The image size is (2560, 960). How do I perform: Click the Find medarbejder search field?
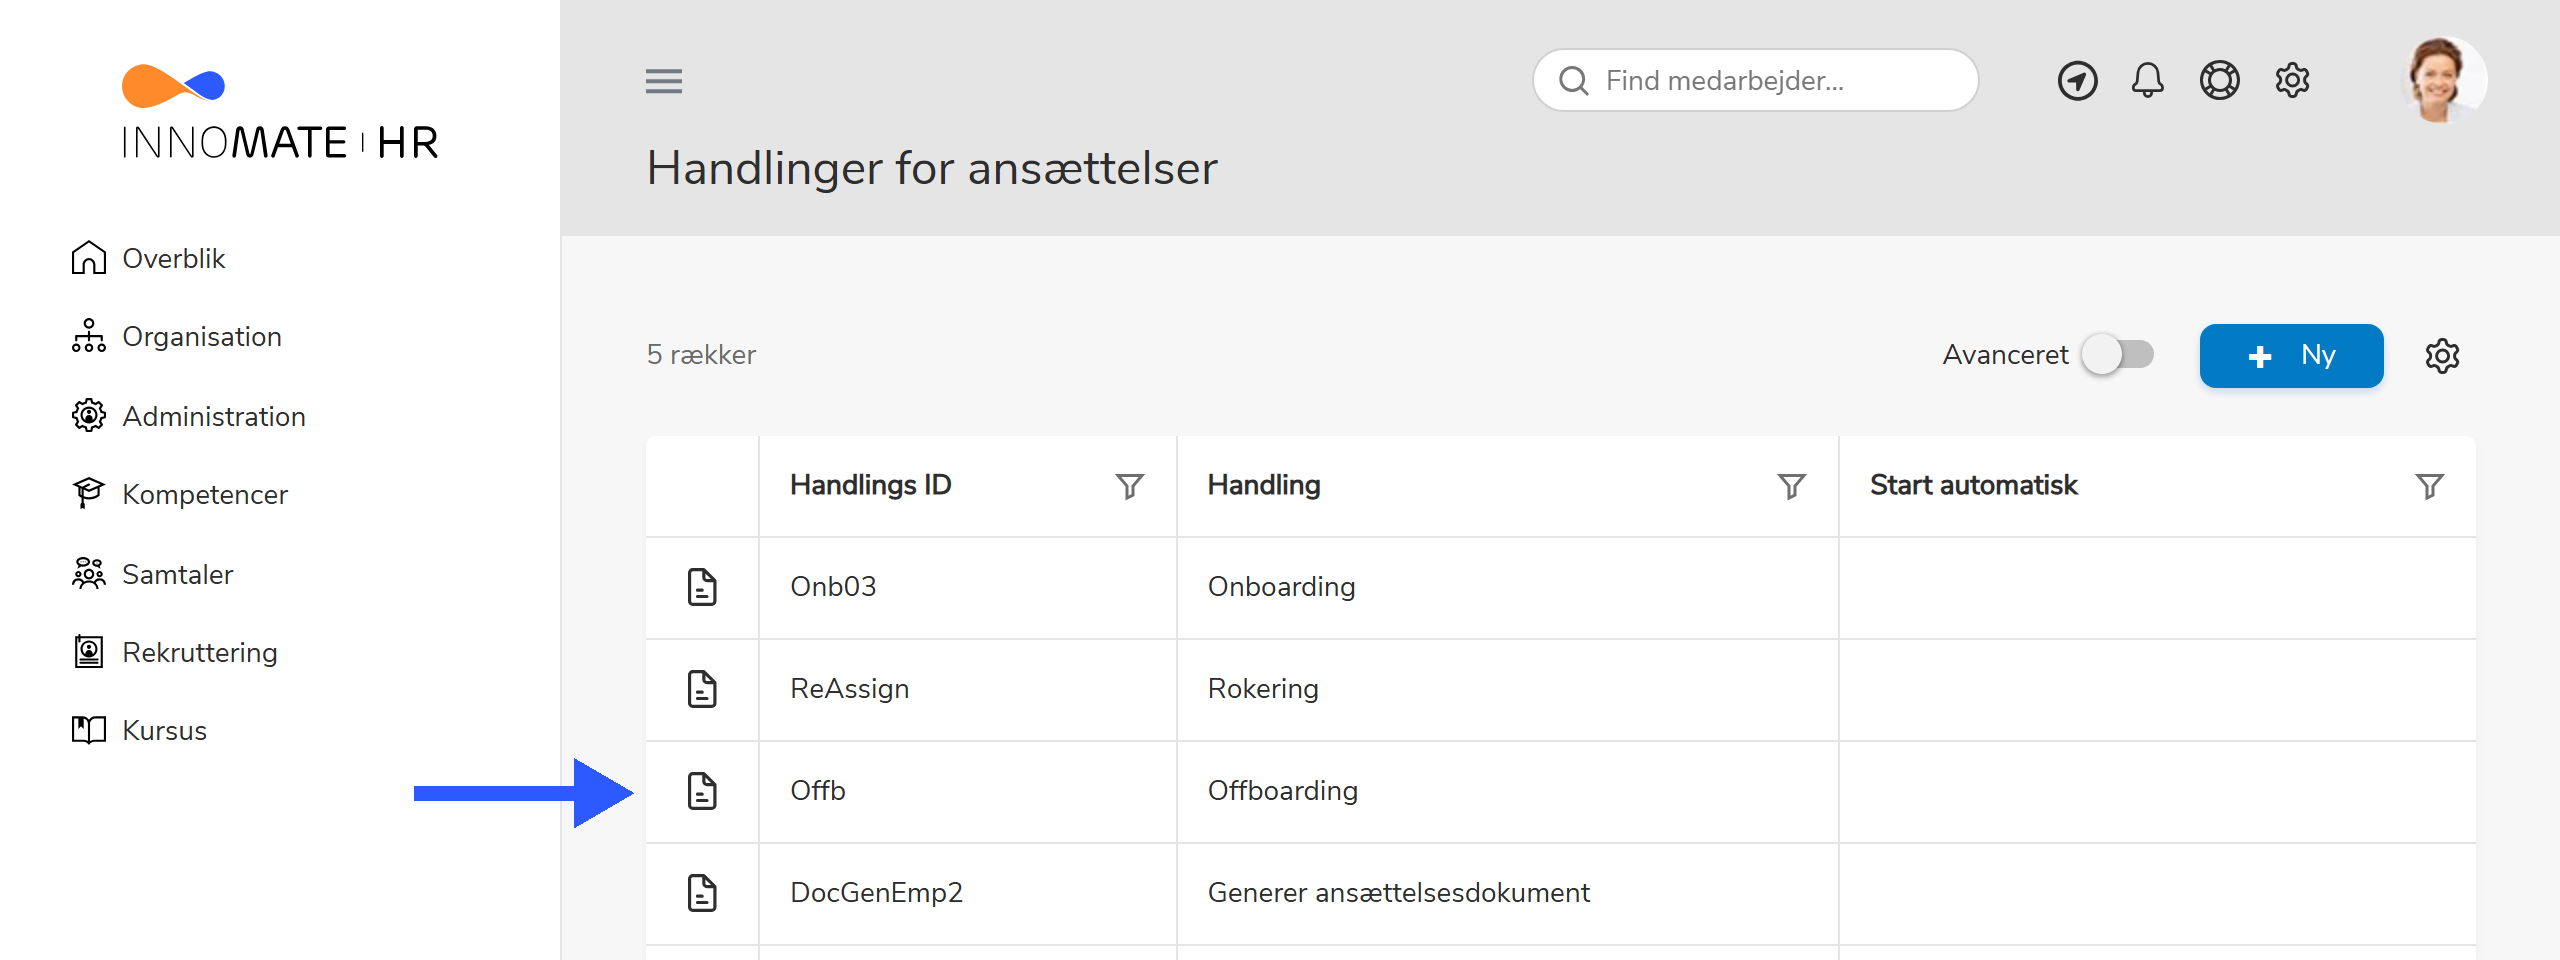[x=1755, y=80]
